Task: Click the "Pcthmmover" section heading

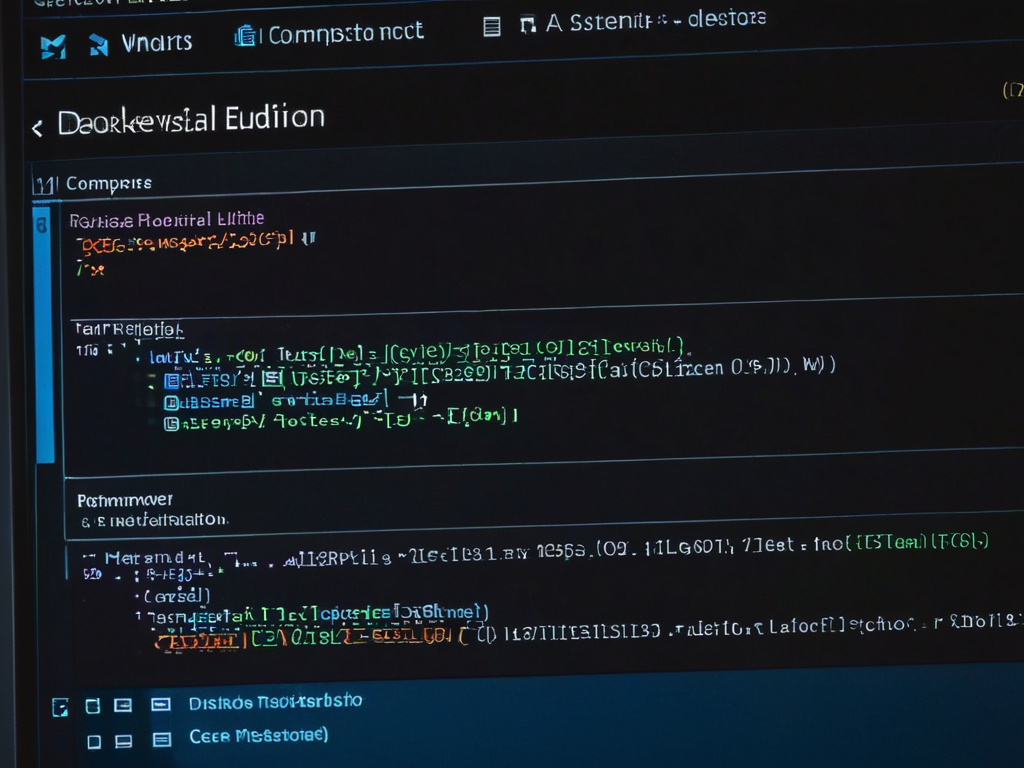Action: [125, 500]
